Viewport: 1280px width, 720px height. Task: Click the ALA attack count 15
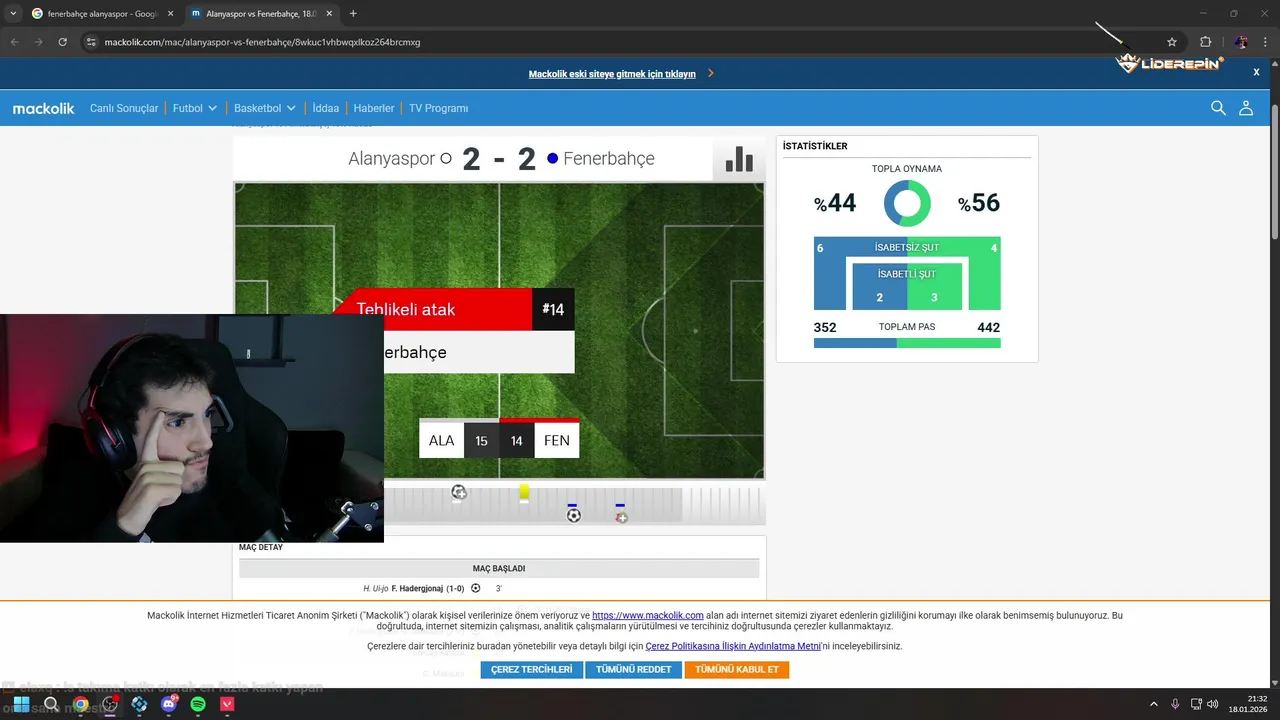point(481,440)
